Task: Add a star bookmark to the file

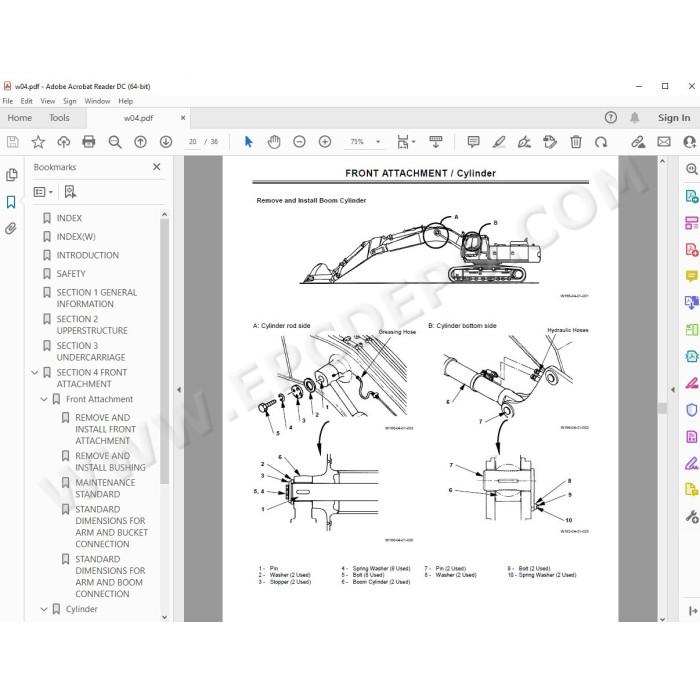Action: point(38,142)
